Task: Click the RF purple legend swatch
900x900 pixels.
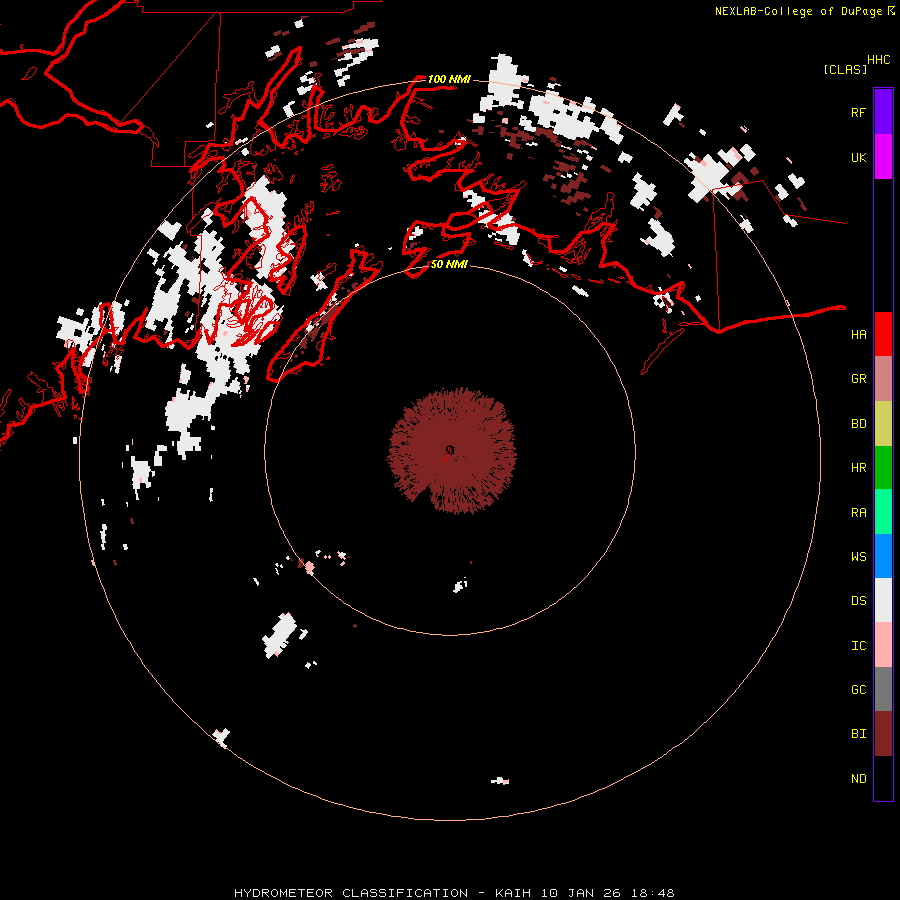Action: (883, 112)
